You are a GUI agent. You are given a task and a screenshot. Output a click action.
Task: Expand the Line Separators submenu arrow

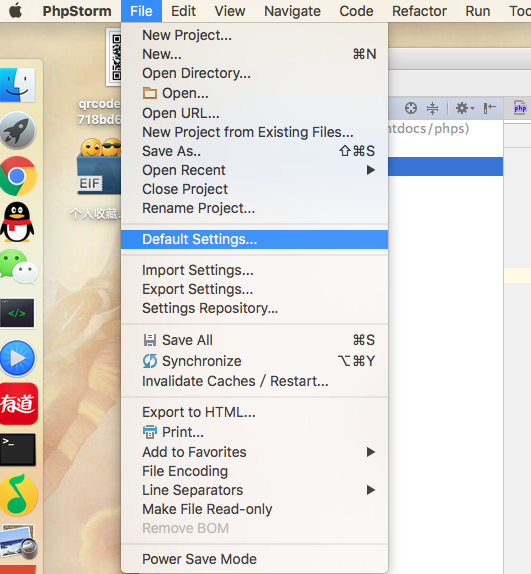click(371, 490)
